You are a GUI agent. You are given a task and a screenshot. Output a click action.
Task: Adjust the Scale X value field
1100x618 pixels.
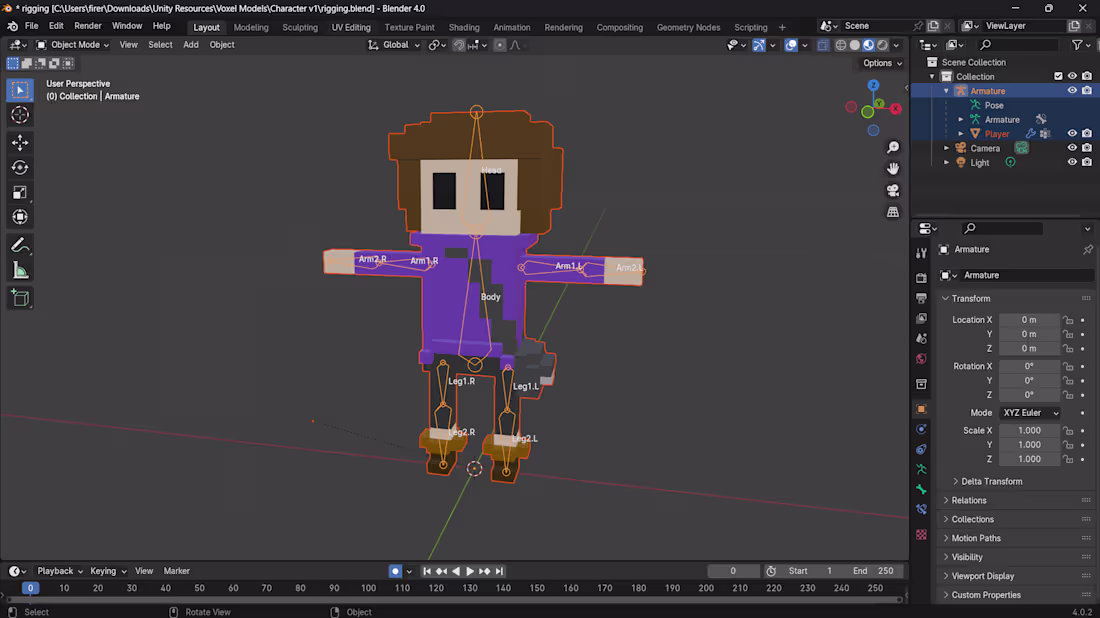(x=1029, y=430)
